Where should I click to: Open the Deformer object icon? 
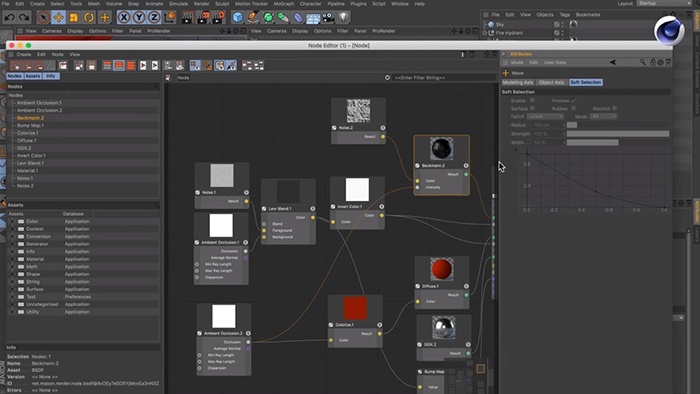(298, 17)
